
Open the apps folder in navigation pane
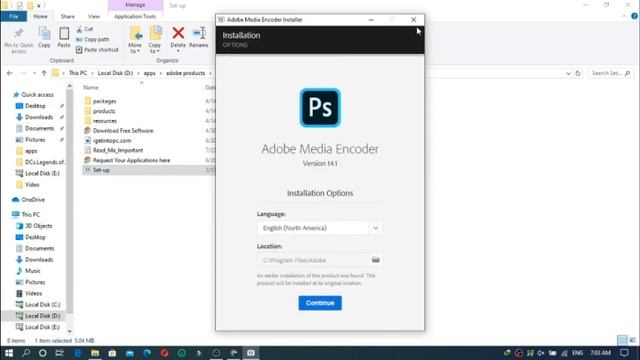pyautogui.click(x=31, y=151)
